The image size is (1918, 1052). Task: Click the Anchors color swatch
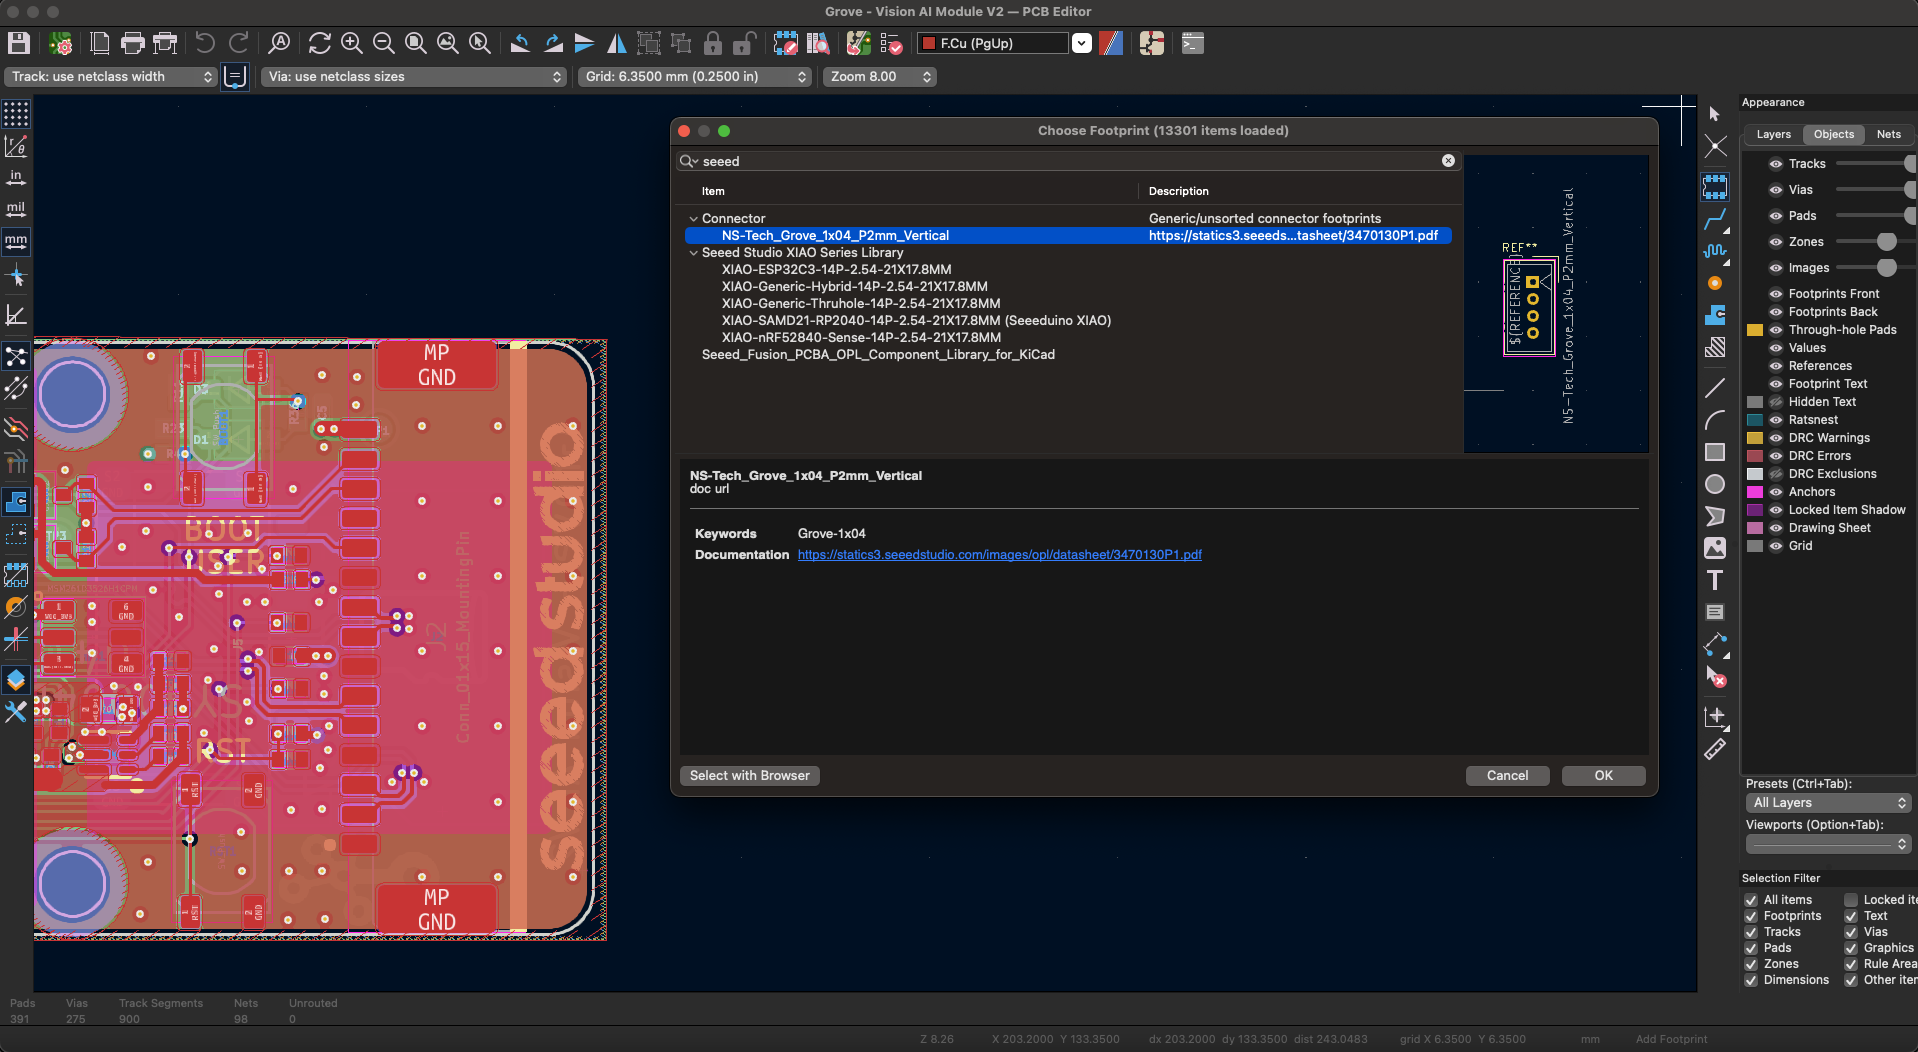1755,492
